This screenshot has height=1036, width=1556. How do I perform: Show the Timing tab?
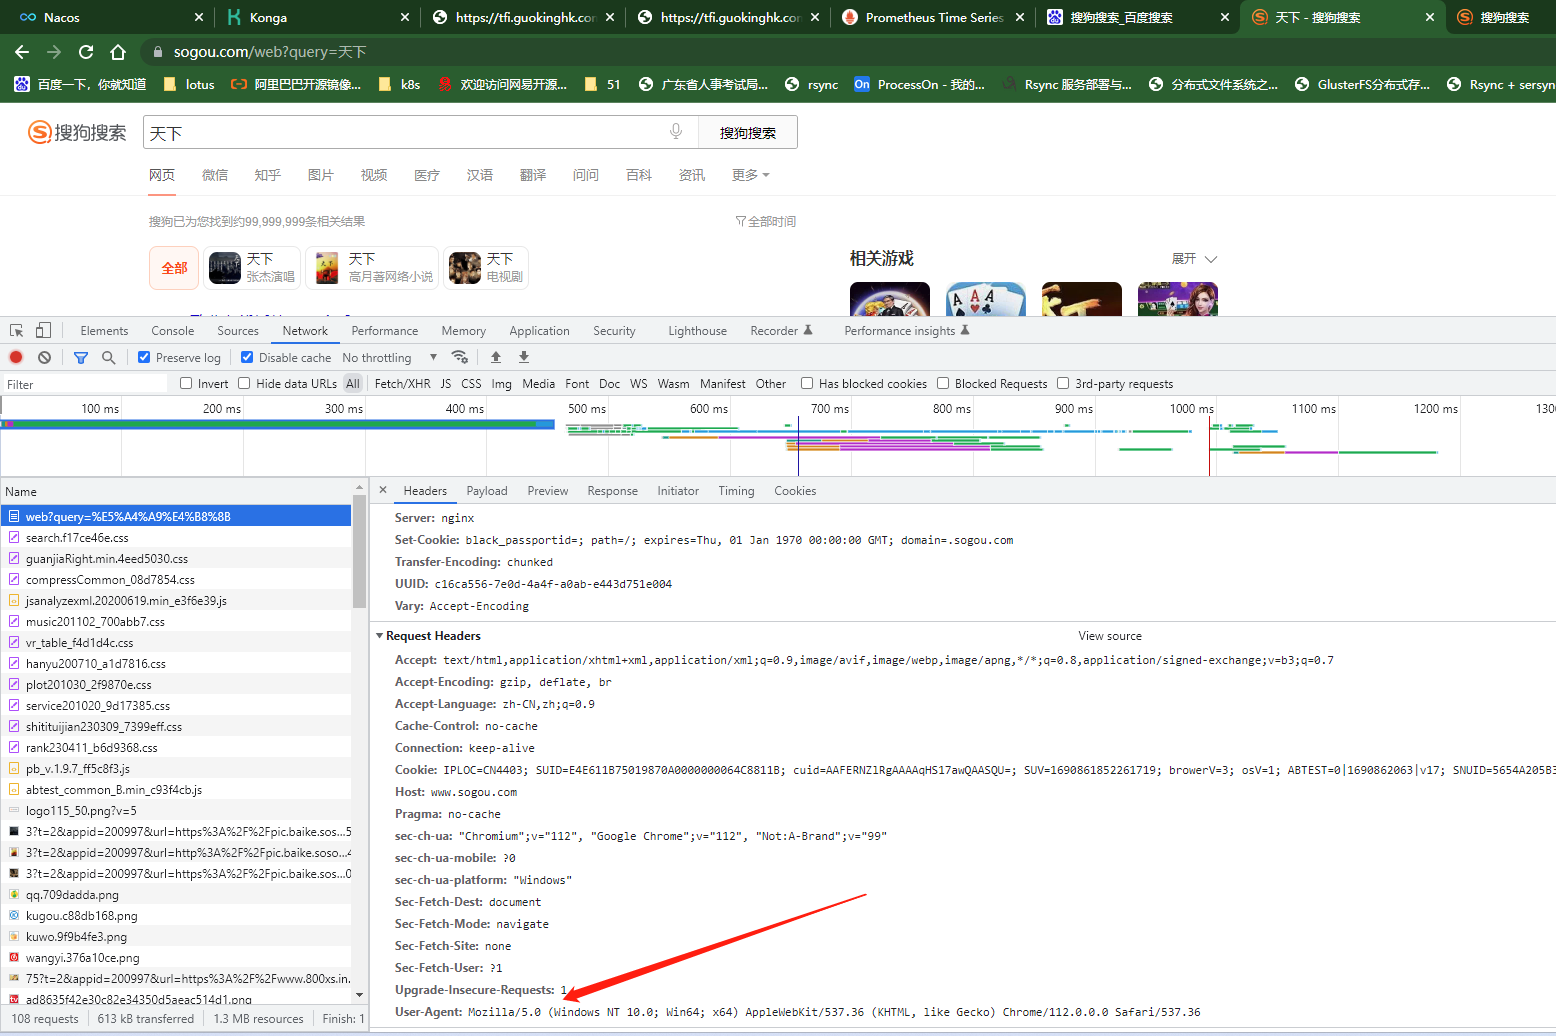click(736, 491)
